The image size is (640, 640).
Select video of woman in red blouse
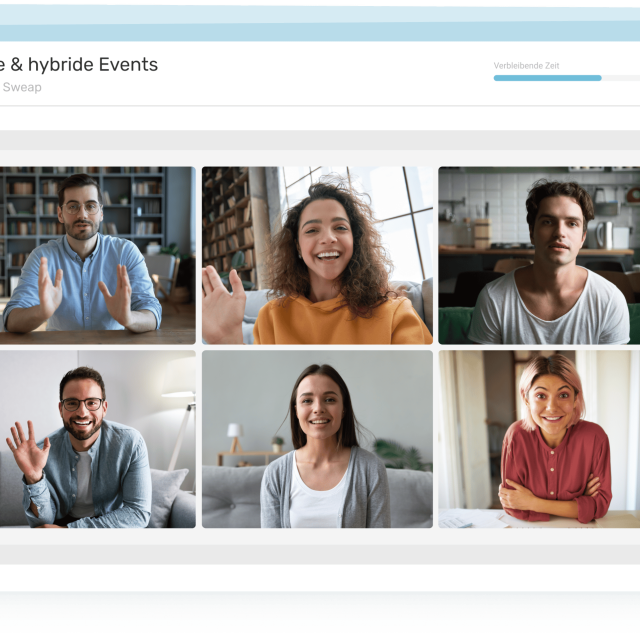pyautogui.click(x=539, y=439)
